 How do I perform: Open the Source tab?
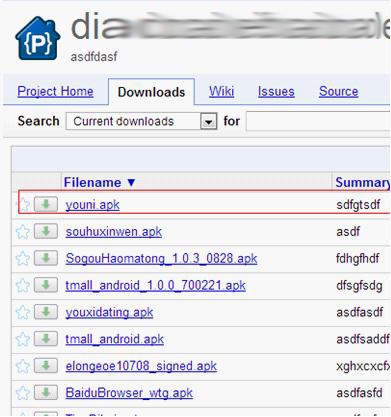pyautogui.click(x=339, y=91)
